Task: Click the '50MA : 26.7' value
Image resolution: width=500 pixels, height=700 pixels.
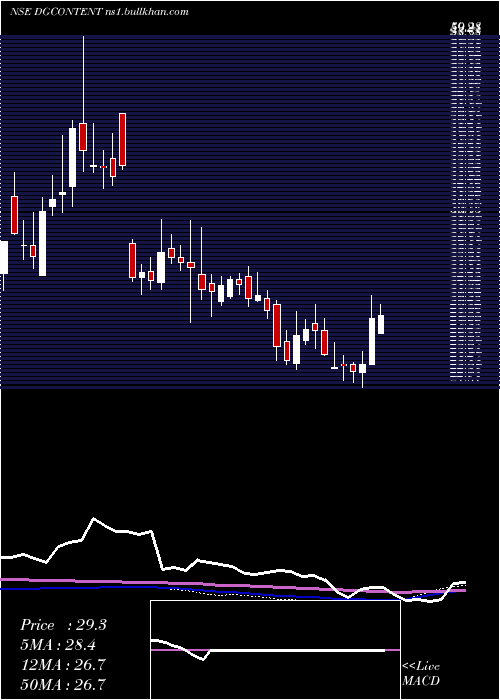Action: [x=62, y=684]
